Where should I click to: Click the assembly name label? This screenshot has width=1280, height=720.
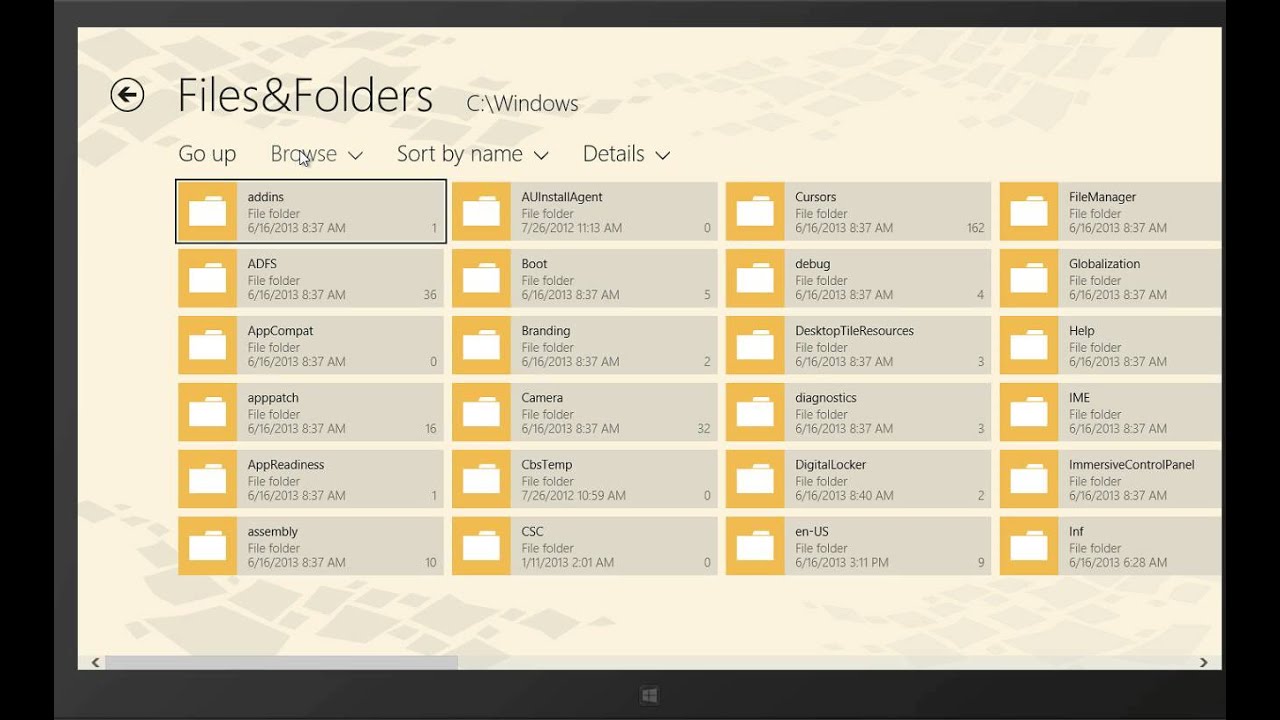273,532
